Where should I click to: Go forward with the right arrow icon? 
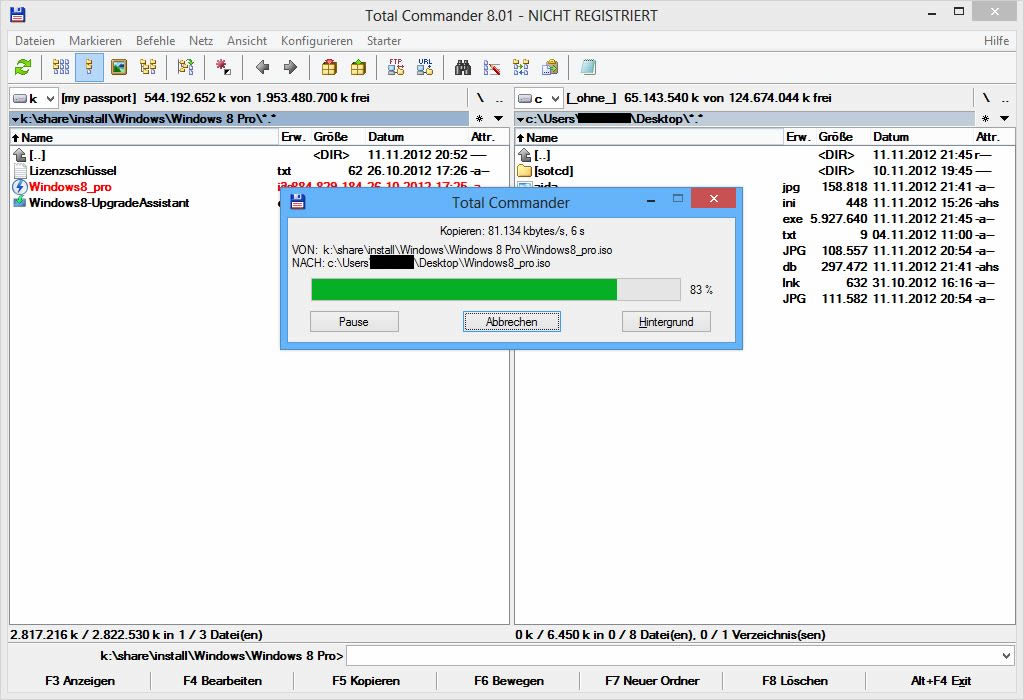click(291, 67)
